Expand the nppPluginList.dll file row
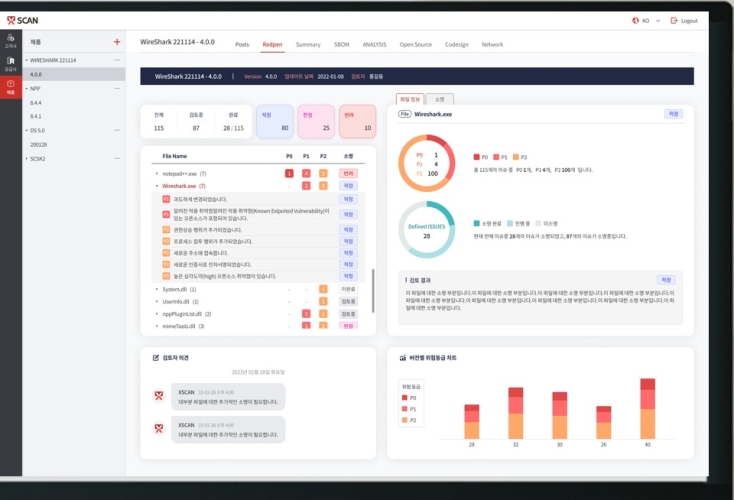The height and width of the screenshot is (500, 734). [x=157, y=314]
